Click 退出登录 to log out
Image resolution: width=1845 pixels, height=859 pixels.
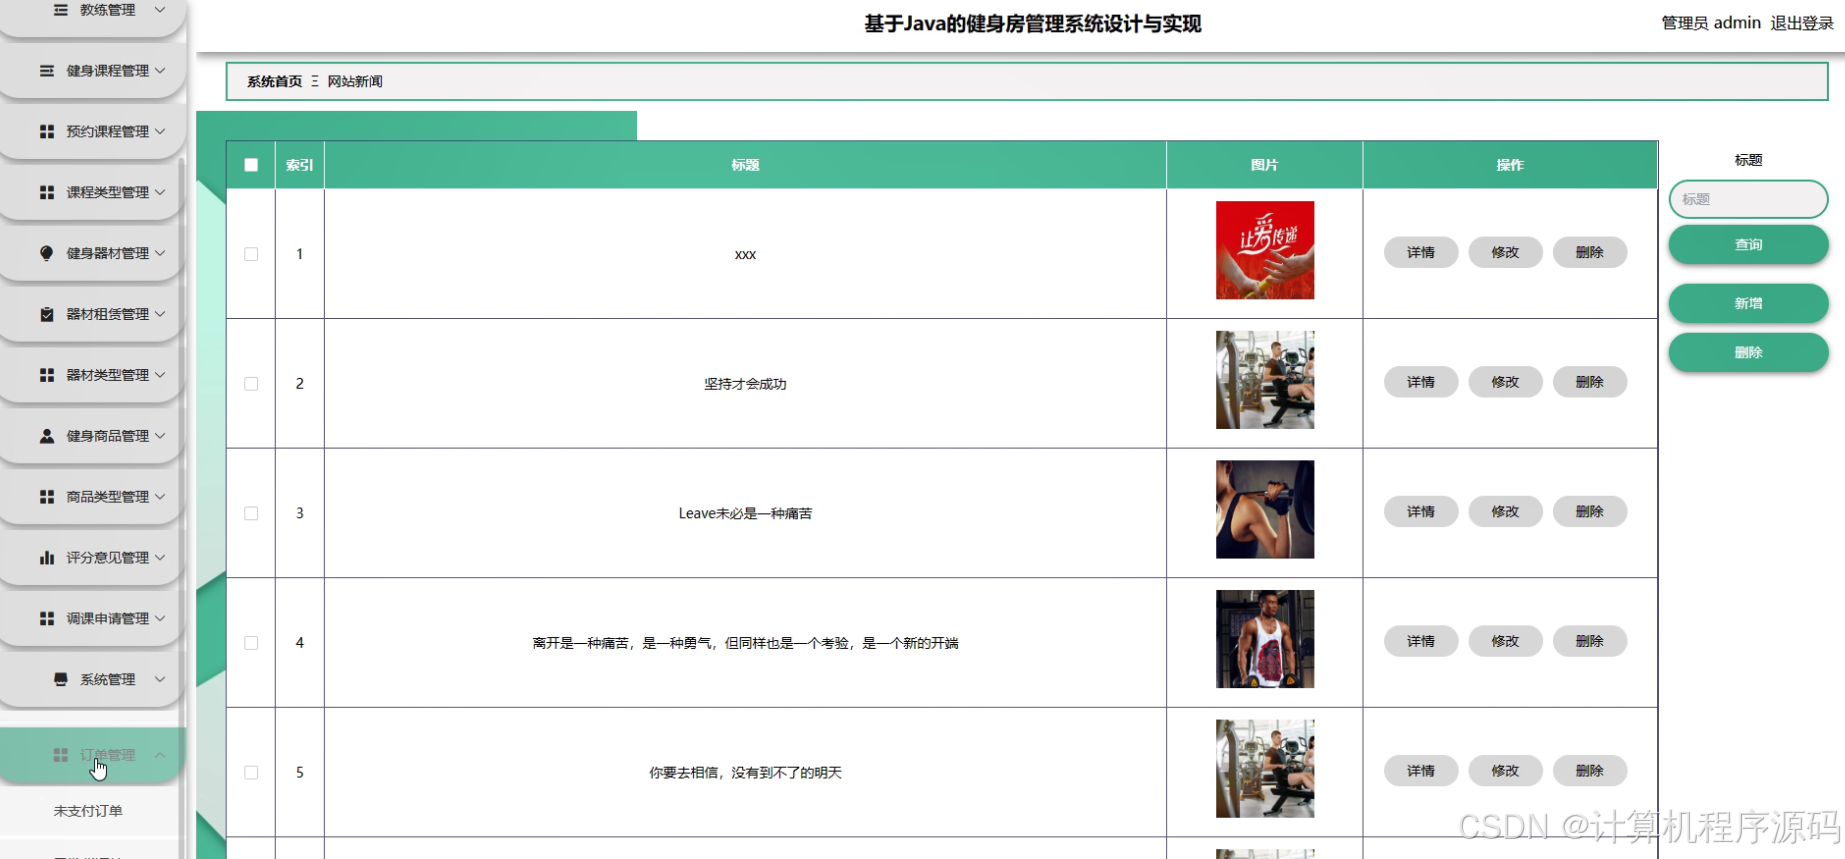point(1802,23)
